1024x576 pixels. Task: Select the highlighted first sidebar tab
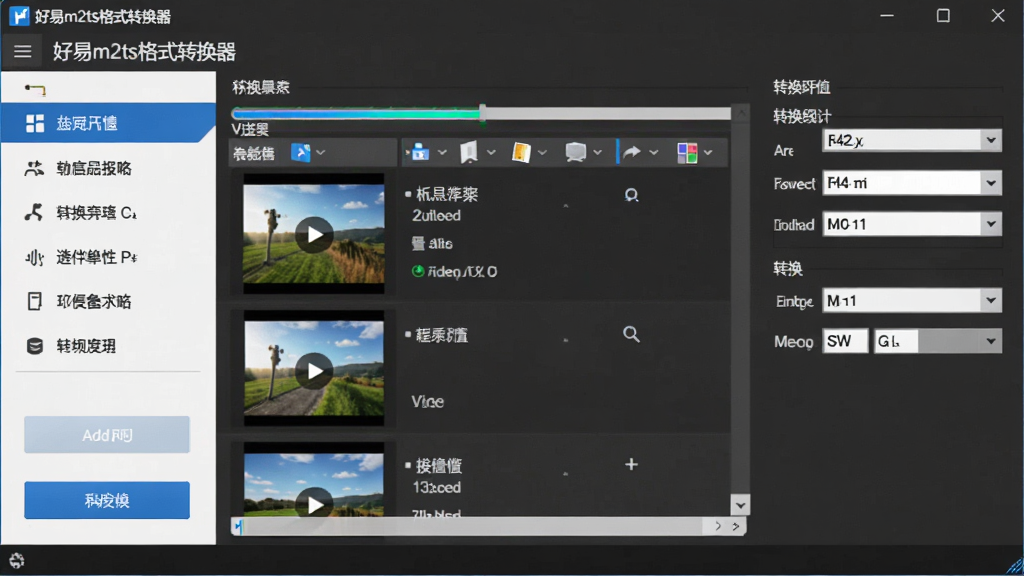pyautogui.click(x=108, y=123)
